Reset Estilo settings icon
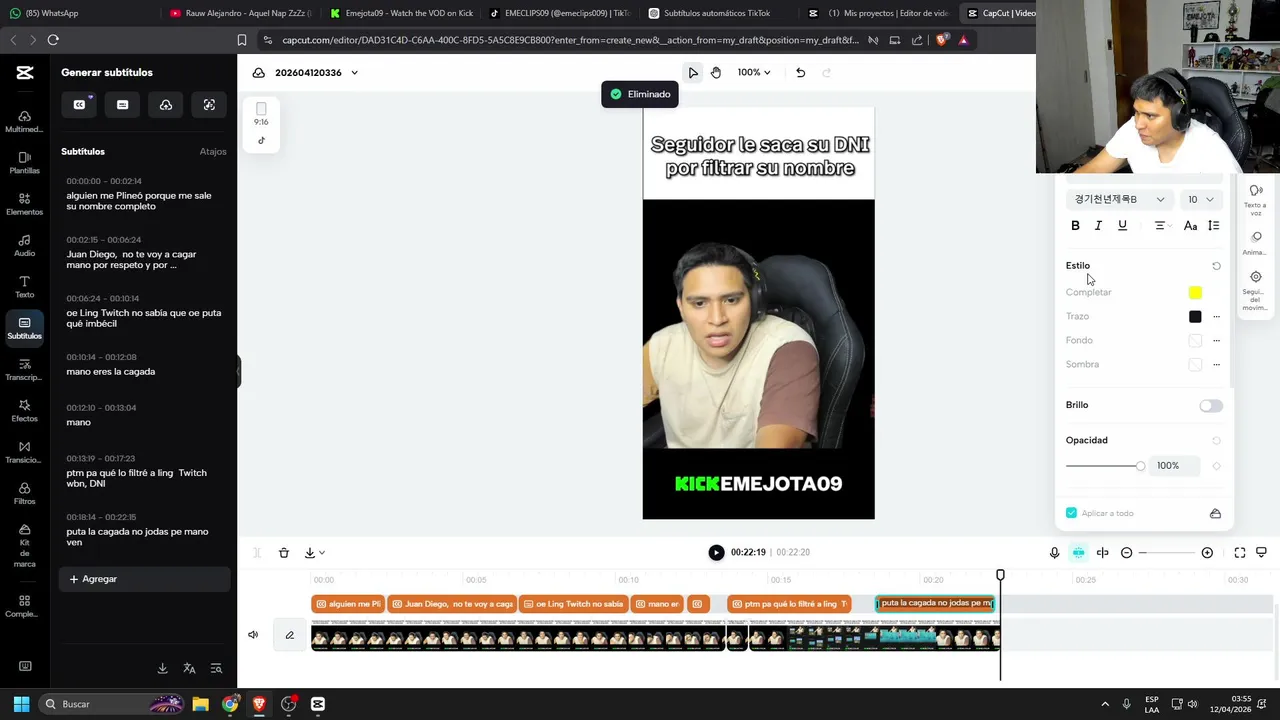1280x720 pixels. click(x=1216, y=266)
